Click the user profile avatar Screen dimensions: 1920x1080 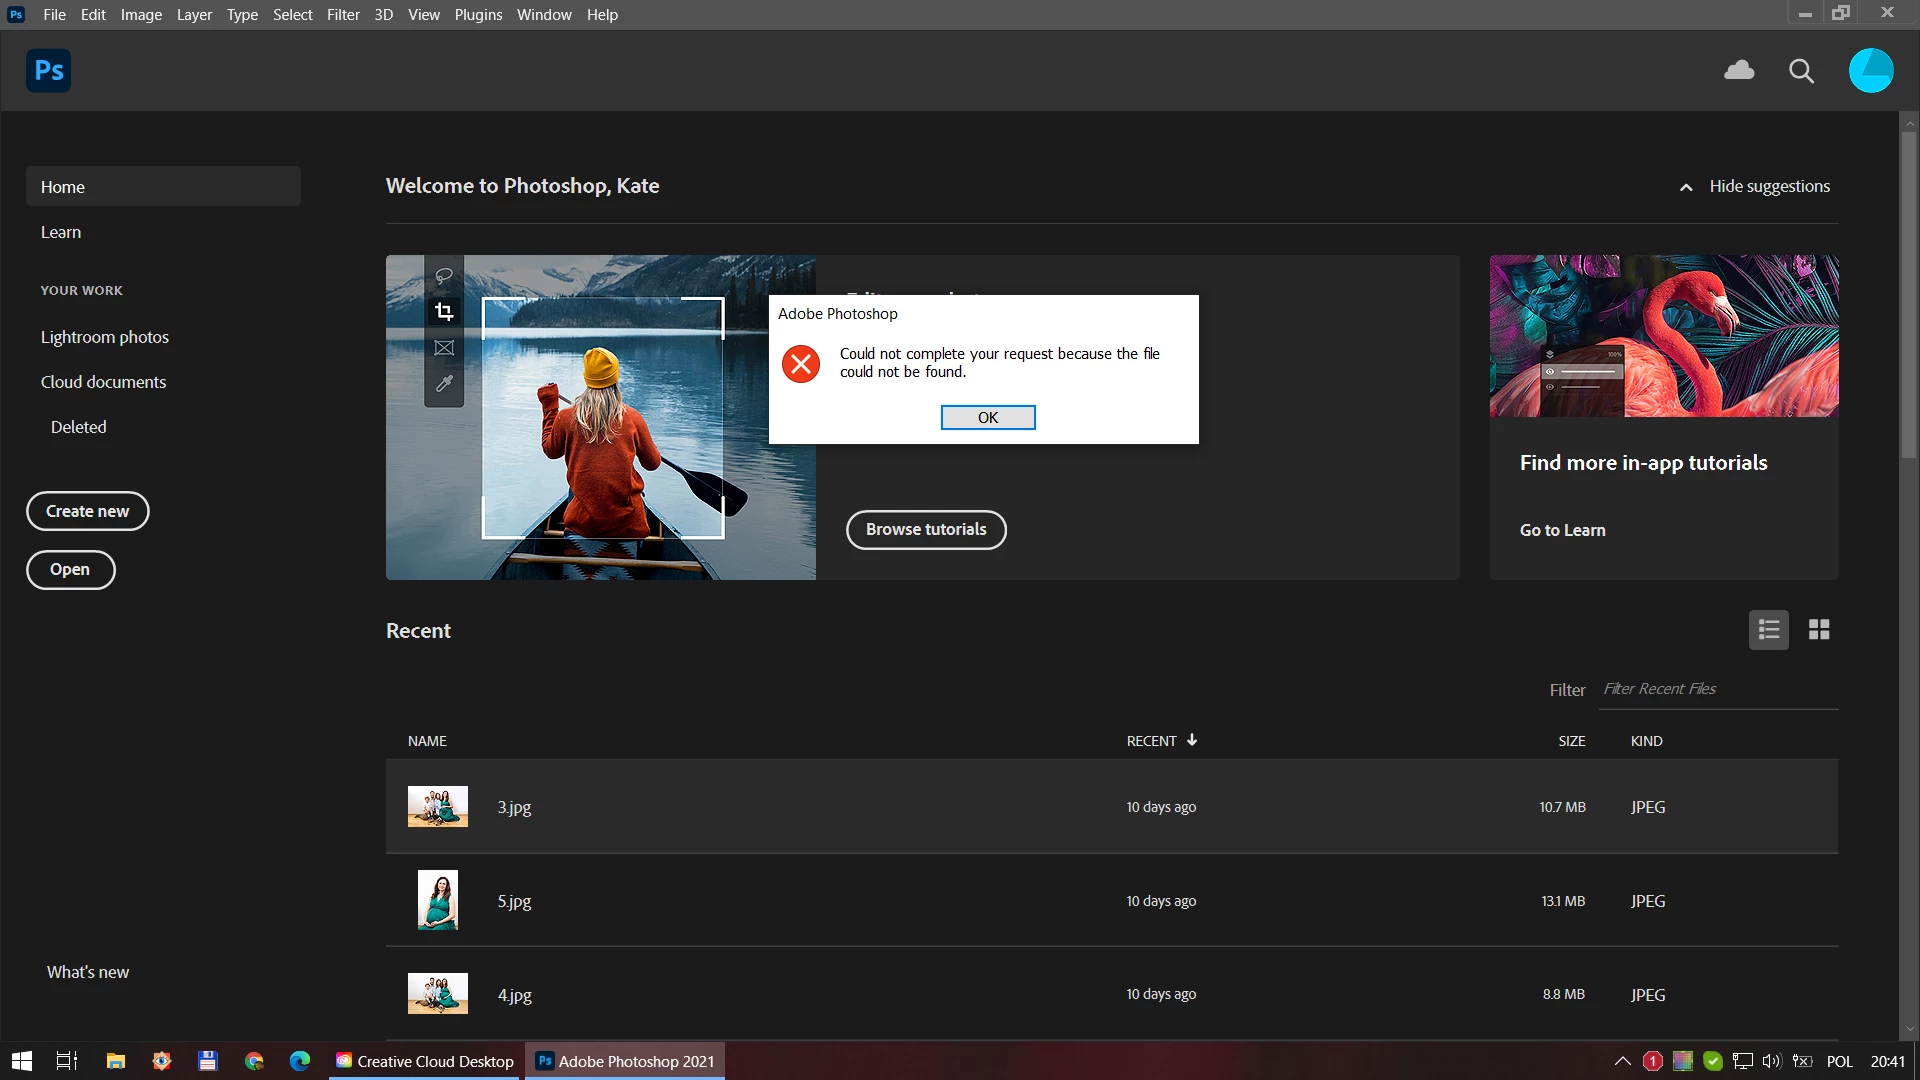click(x=1870, y=71)
